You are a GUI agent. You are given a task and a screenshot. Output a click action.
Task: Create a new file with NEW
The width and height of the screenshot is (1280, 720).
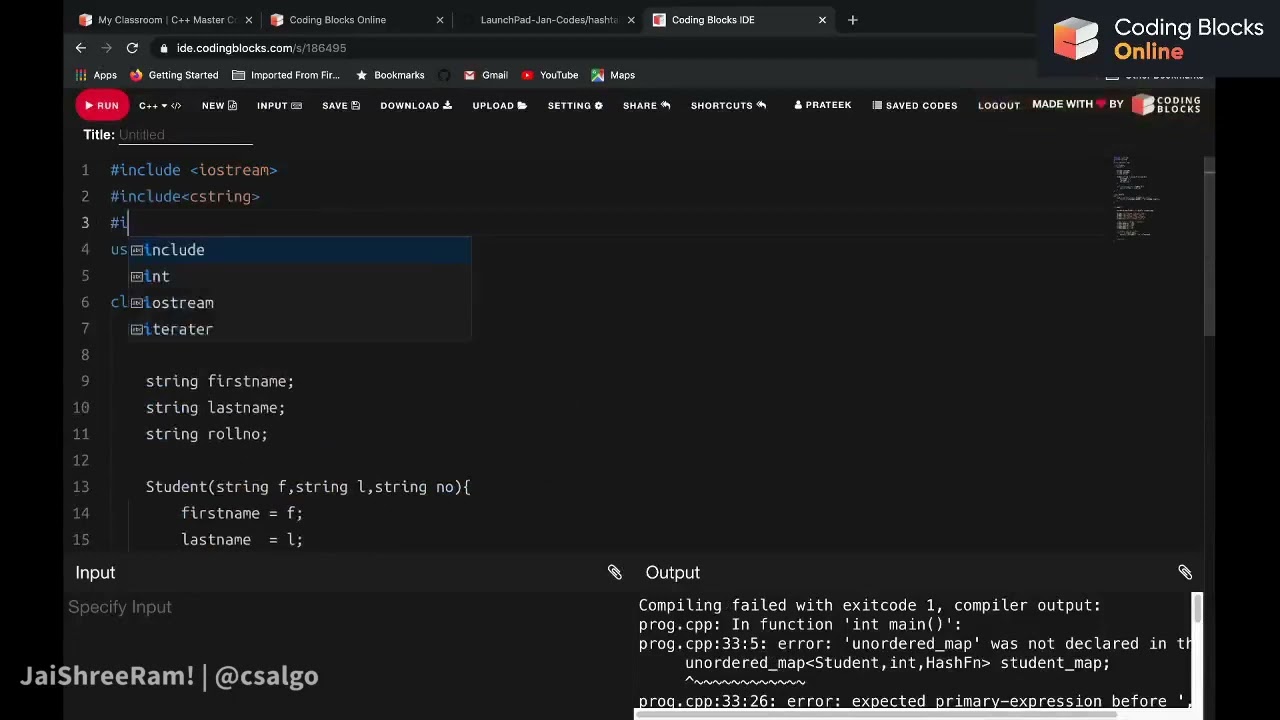click(x=219, y=105)
